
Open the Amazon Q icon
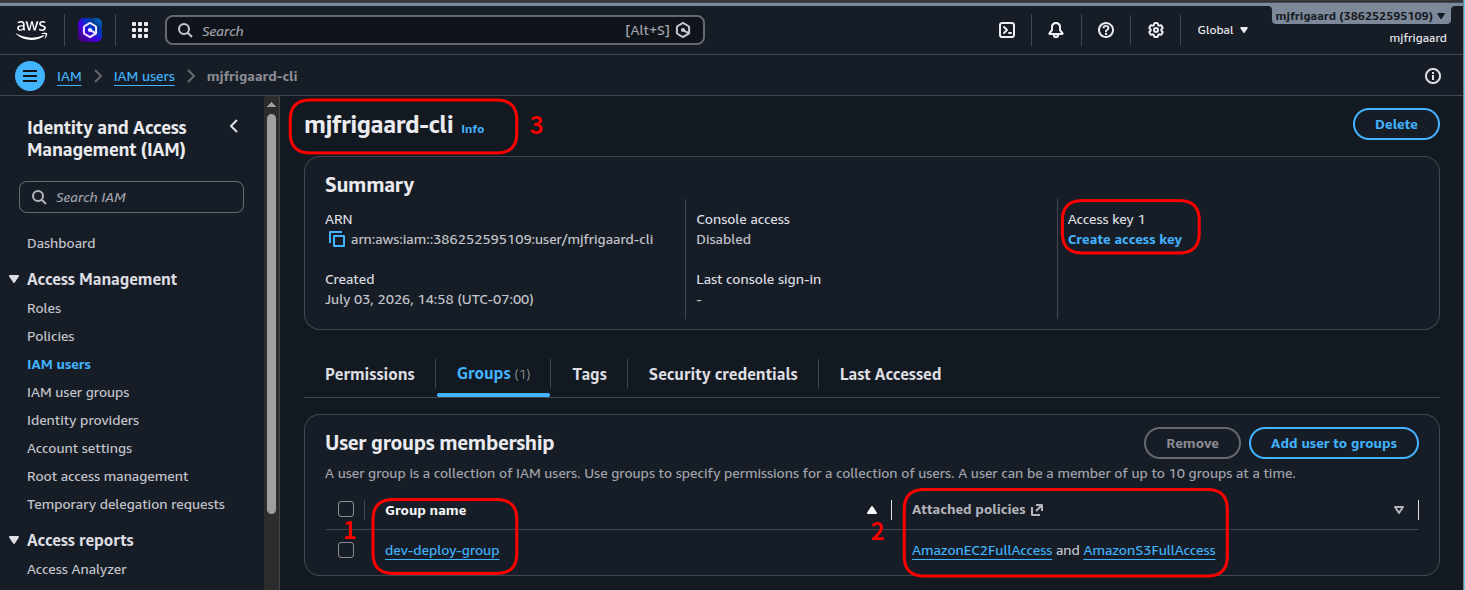coord(91,30)
